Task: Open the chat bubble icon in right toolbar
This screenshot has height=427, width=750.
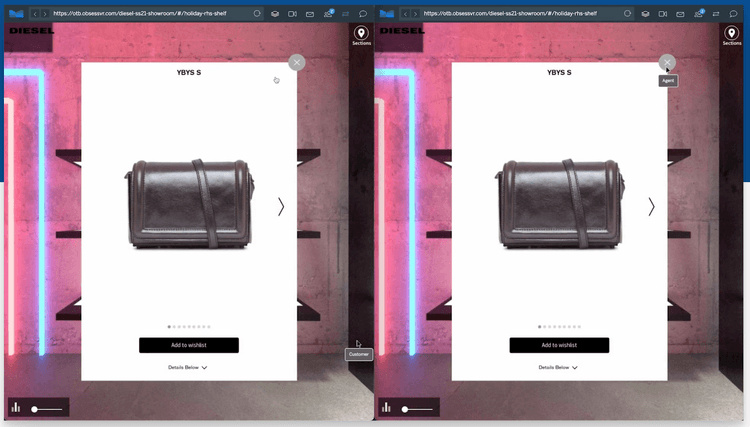Action: click(733, 14)
